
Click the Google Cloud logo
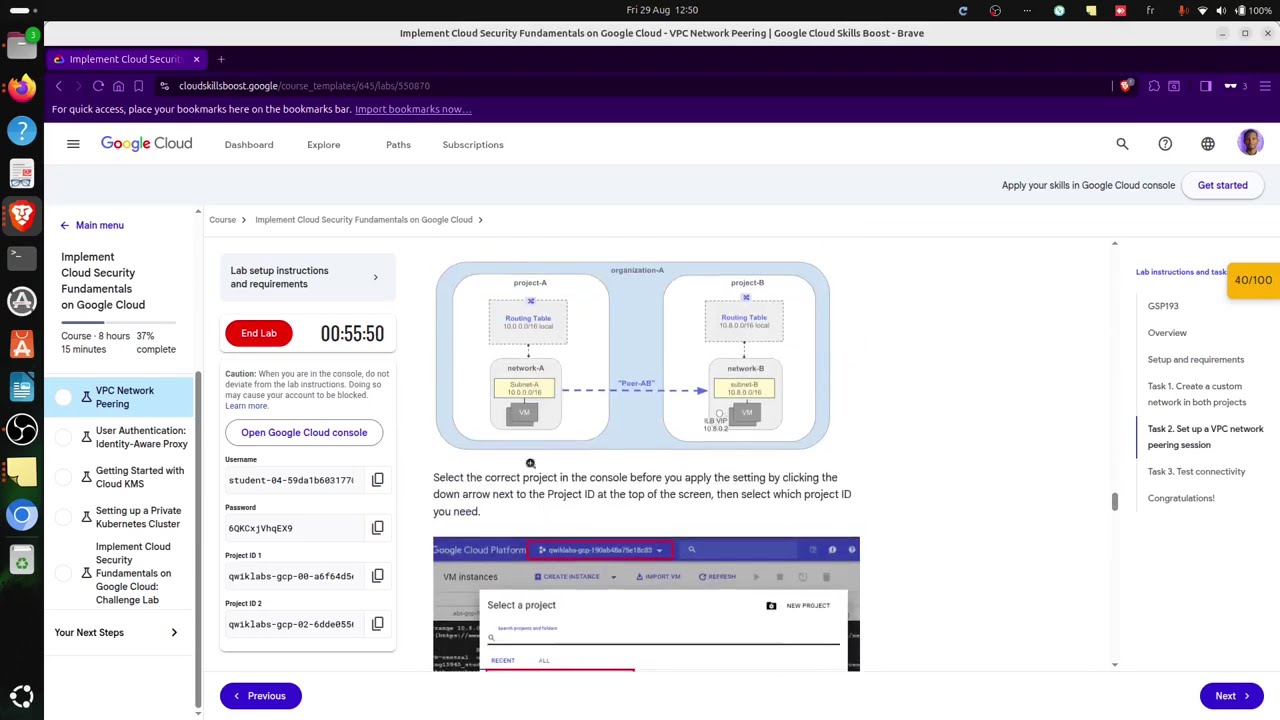tap(146, 144)
